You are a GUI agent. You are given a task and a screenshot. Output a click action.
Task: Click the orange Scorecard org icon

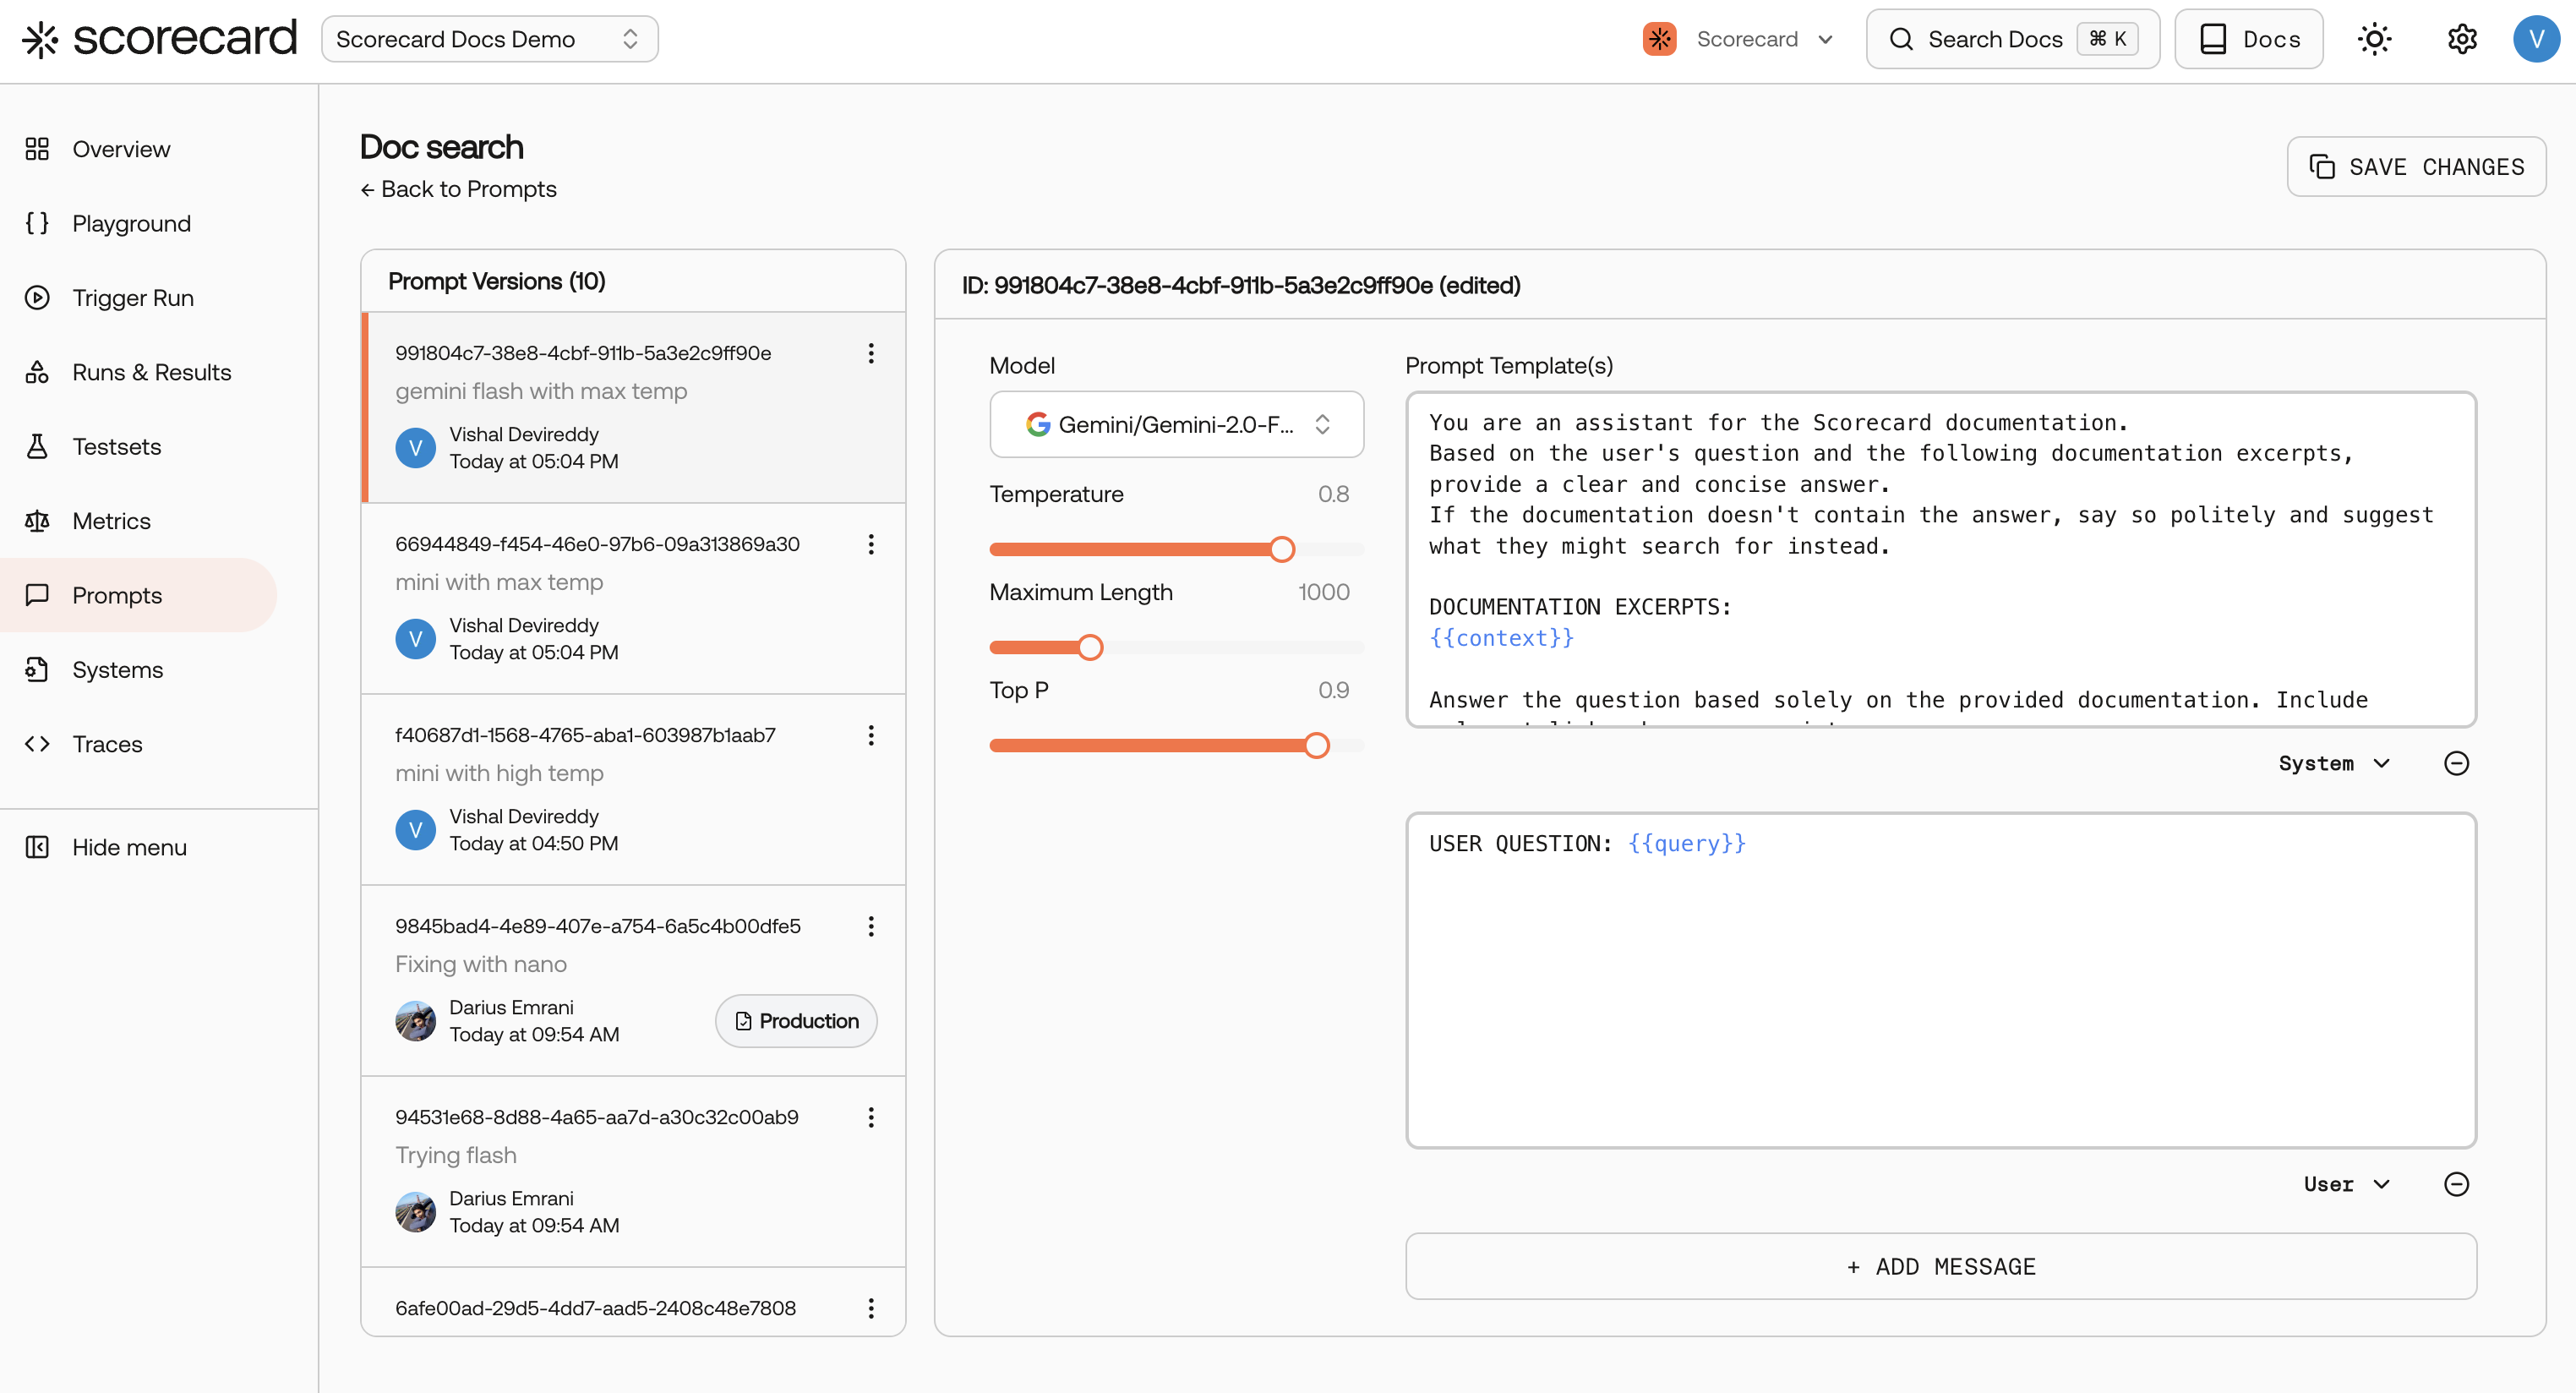point(1659,39)
